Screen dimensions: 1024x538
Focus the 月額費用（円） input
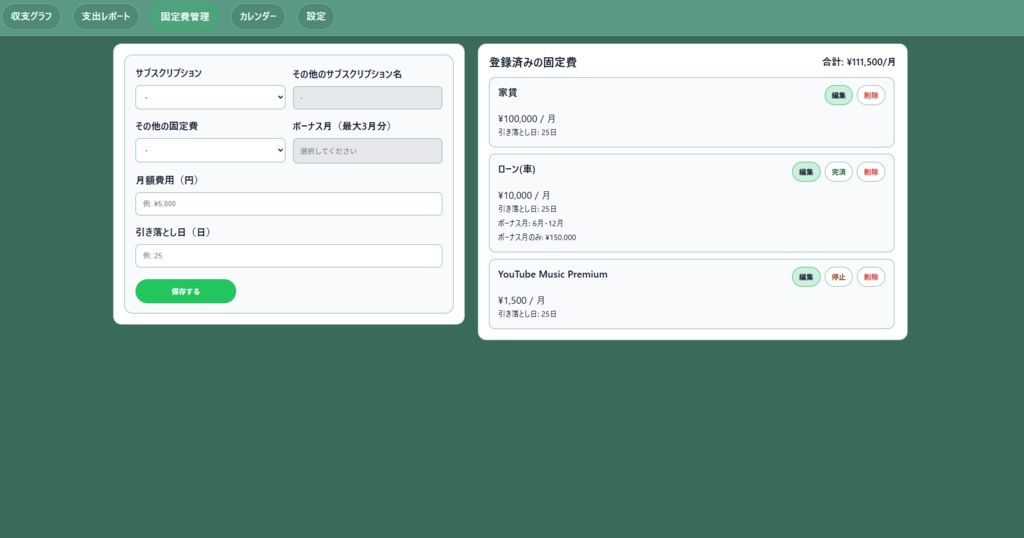click(x=289, y=204)
